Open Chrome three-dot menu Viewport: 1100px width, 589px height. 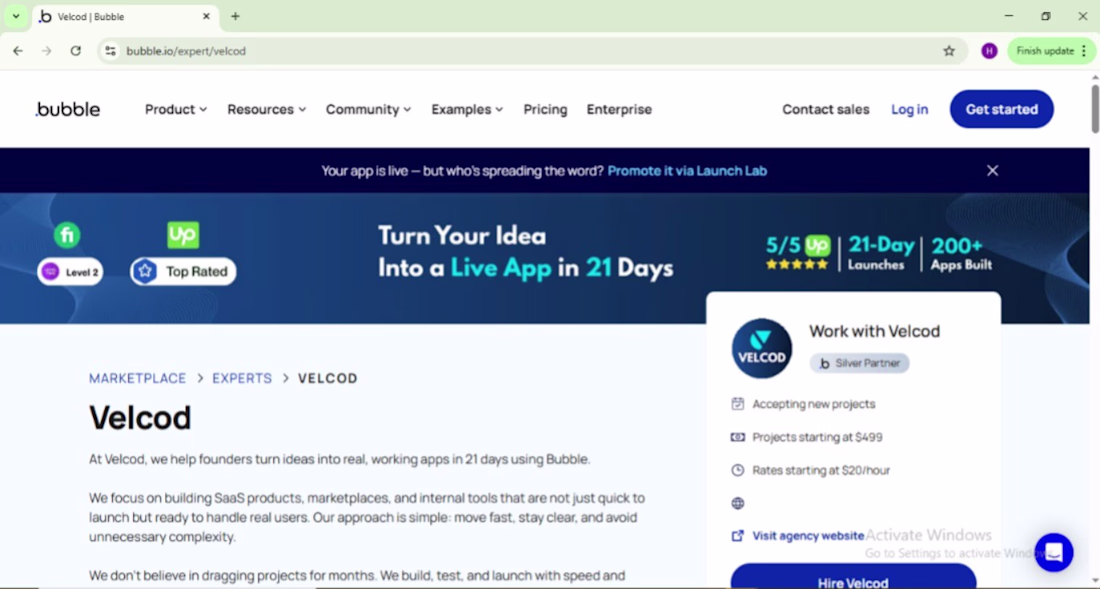click(1084, 51)
